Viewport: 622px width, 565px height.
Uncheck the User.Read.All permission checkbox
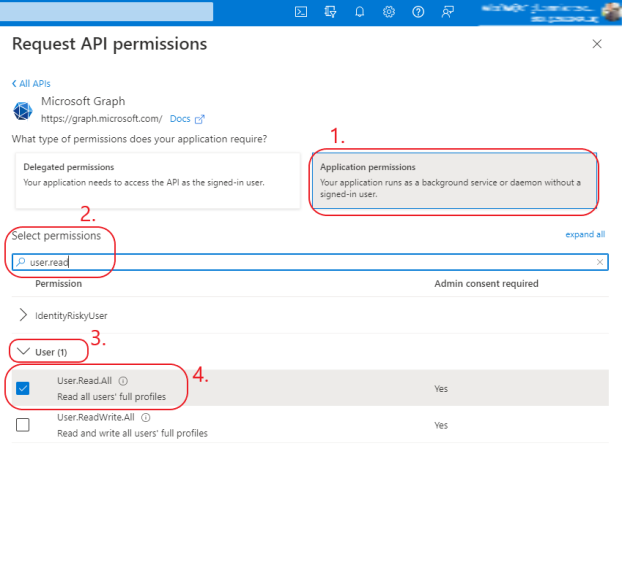(23, 388)
